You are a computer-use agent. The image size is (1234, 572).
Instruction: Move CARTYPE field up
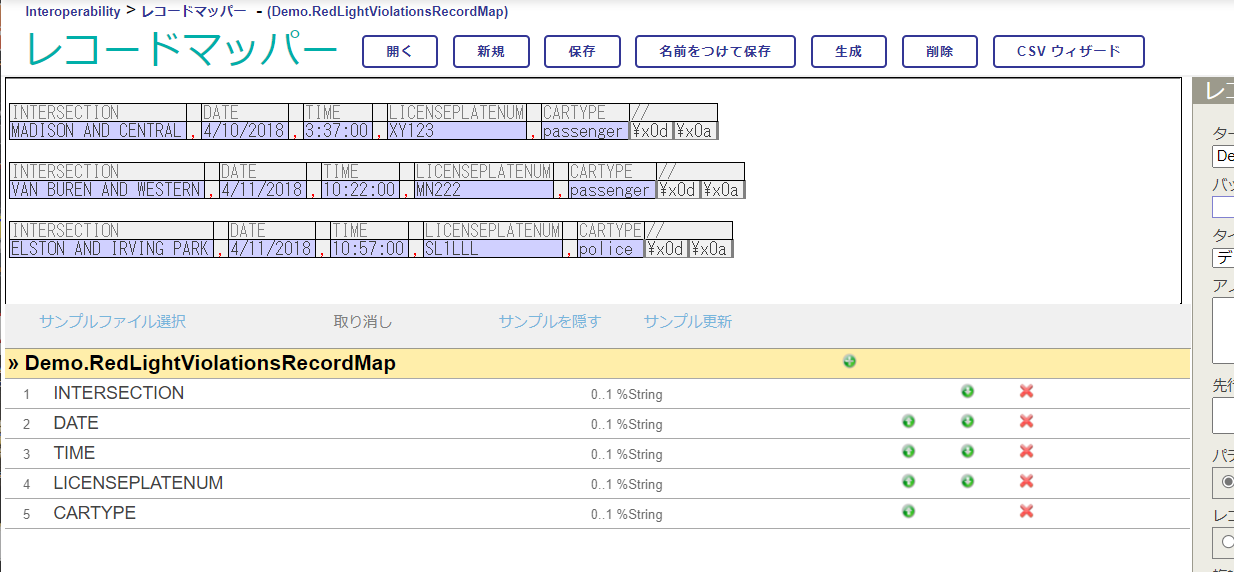(908, 512)
